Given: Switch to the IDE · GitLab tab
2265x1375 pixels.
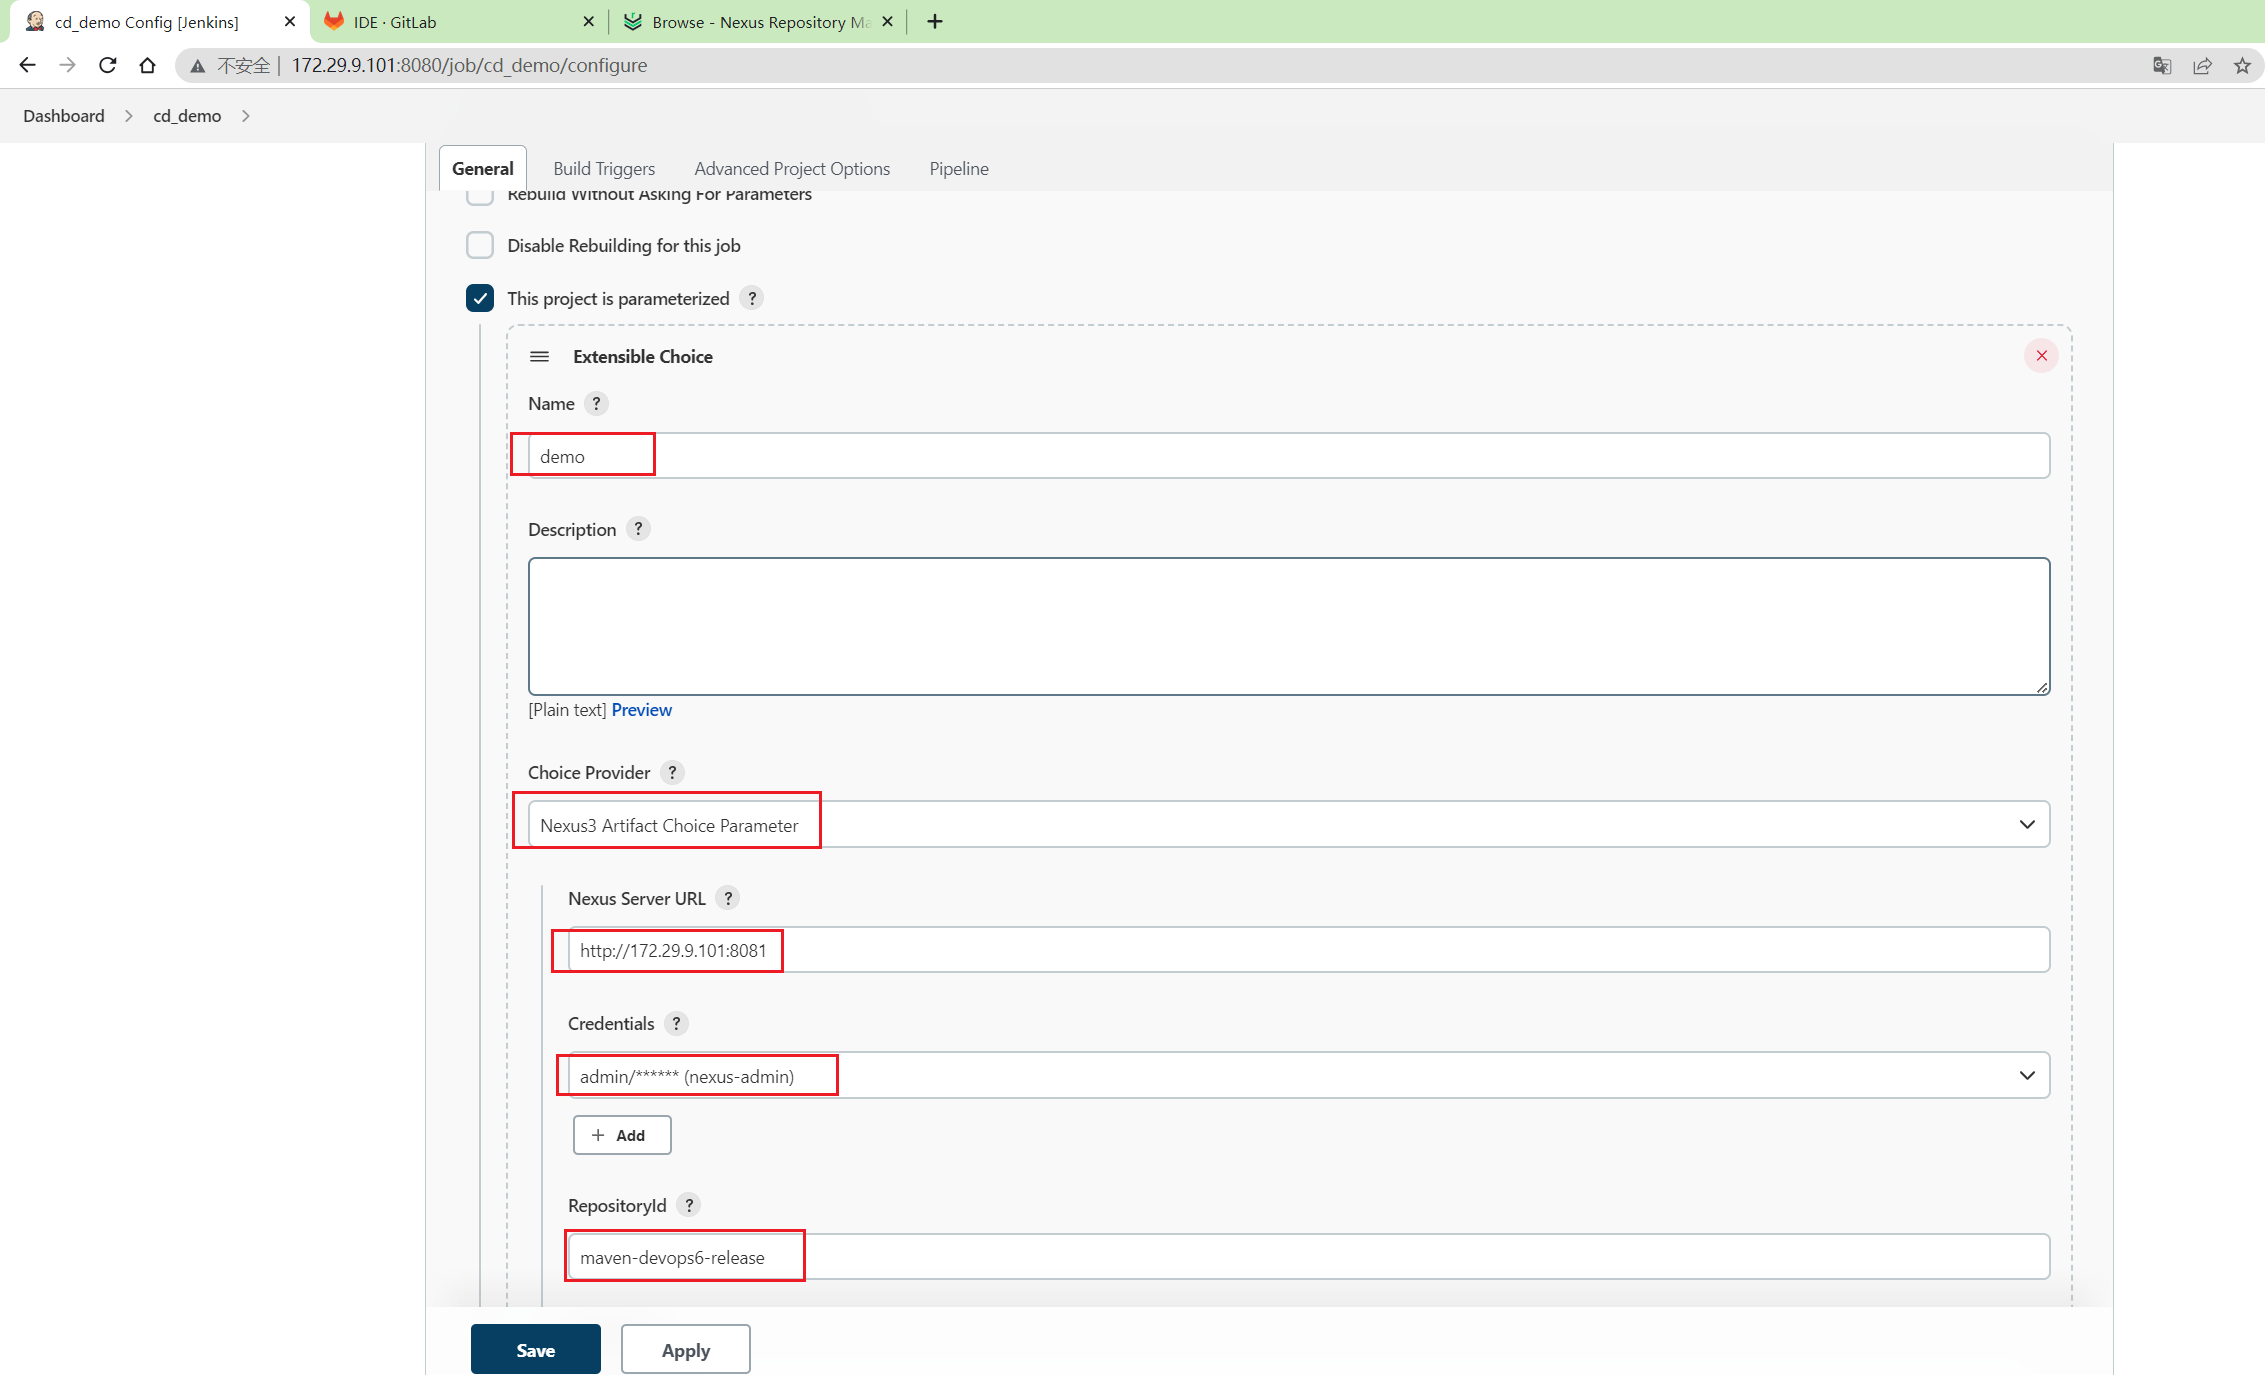Looking at the screenshot, I should pos(459,21).
